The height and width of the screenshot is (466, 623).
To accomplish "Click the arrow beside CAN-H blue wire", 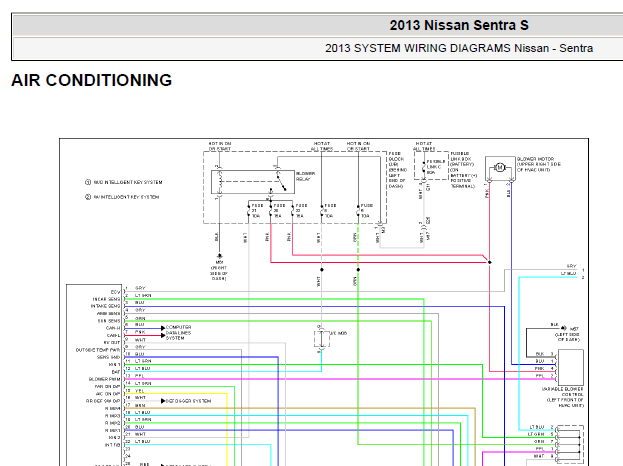I will coord(163,328).
